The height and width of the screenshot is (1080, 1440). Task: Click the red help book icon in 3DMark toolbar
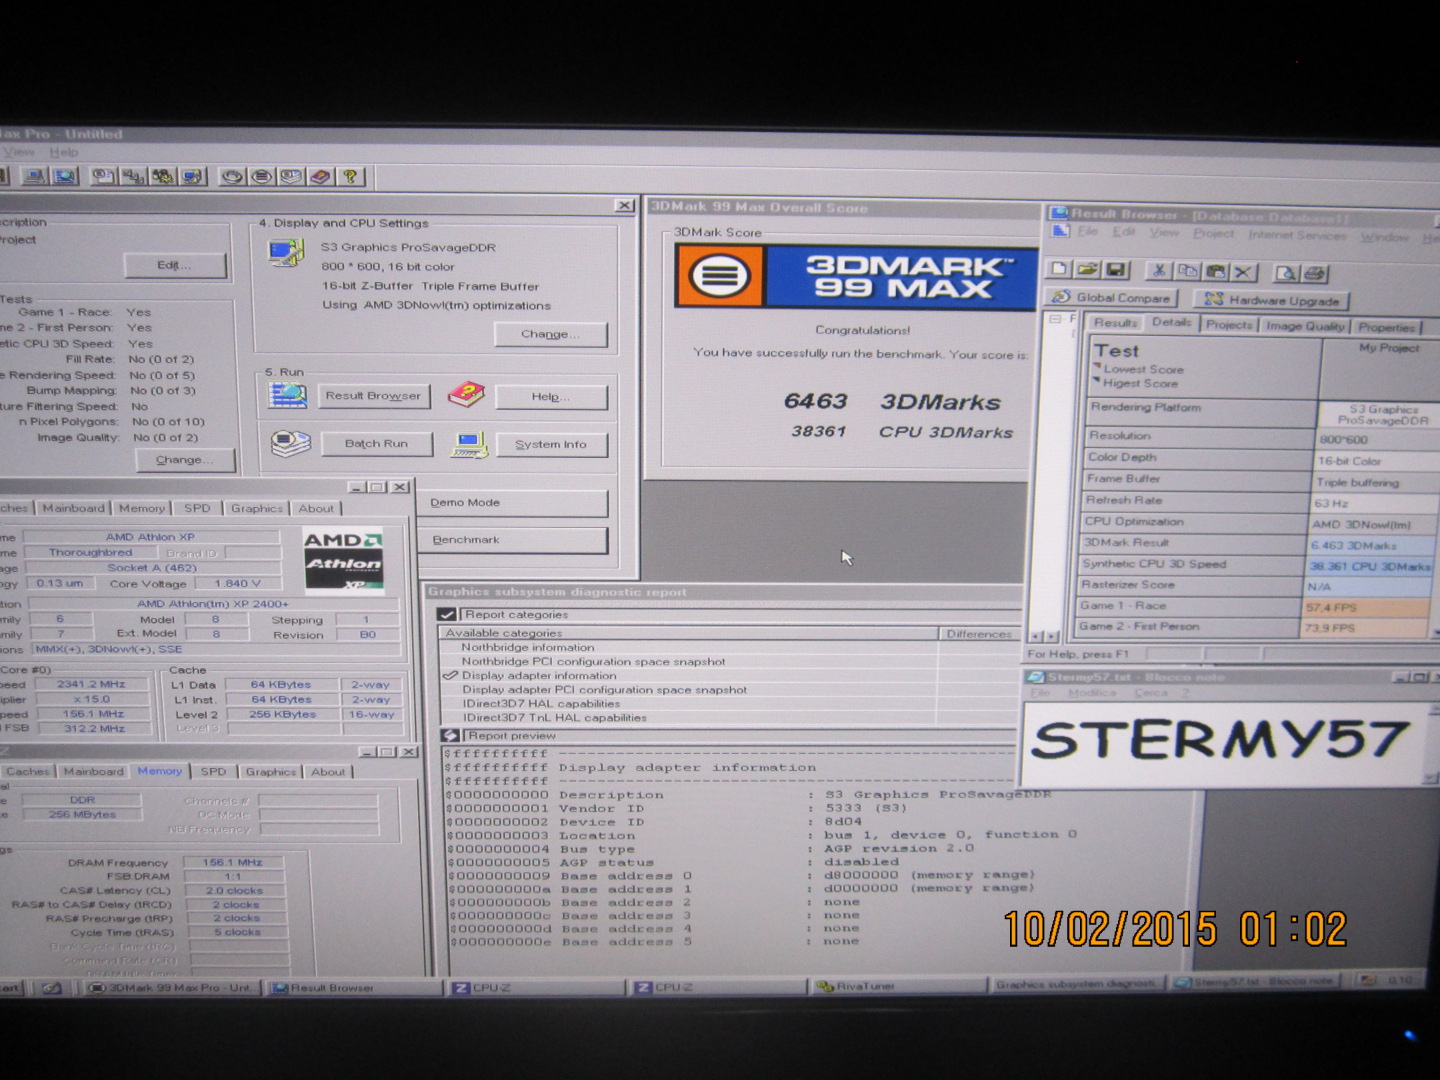[320, 177]
